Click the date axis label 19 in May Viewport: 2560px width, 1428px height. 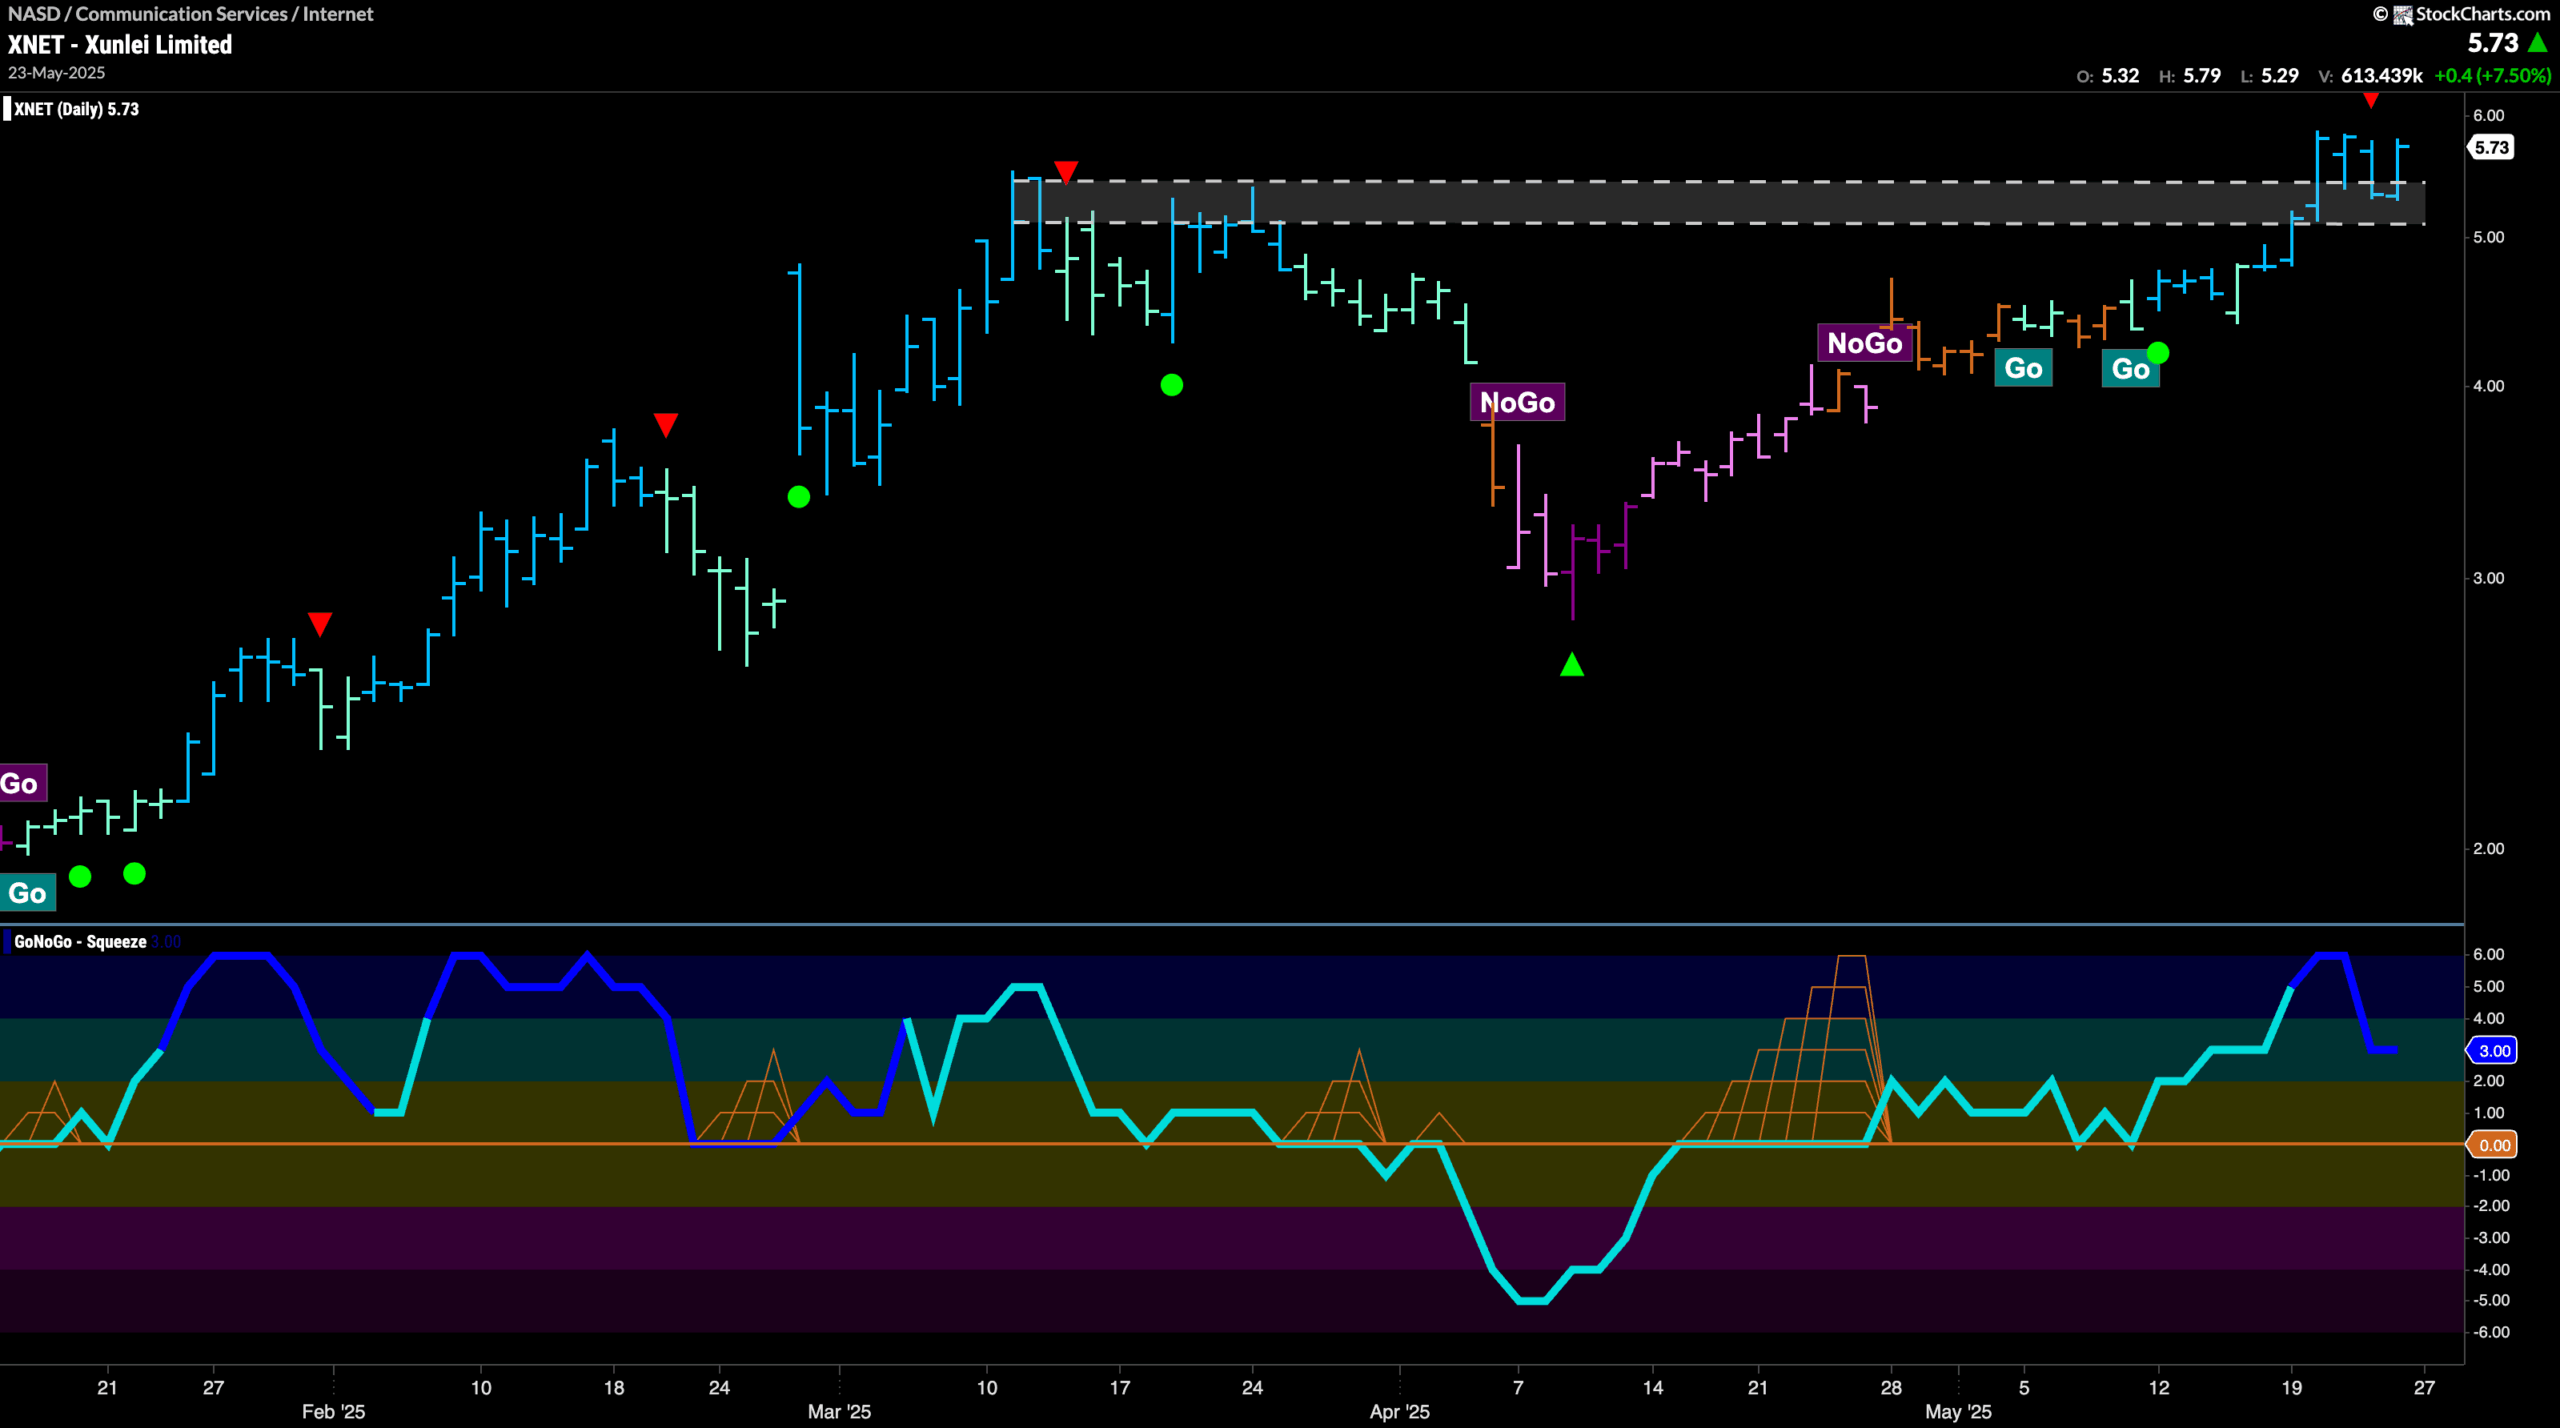pos(2291,1388)
